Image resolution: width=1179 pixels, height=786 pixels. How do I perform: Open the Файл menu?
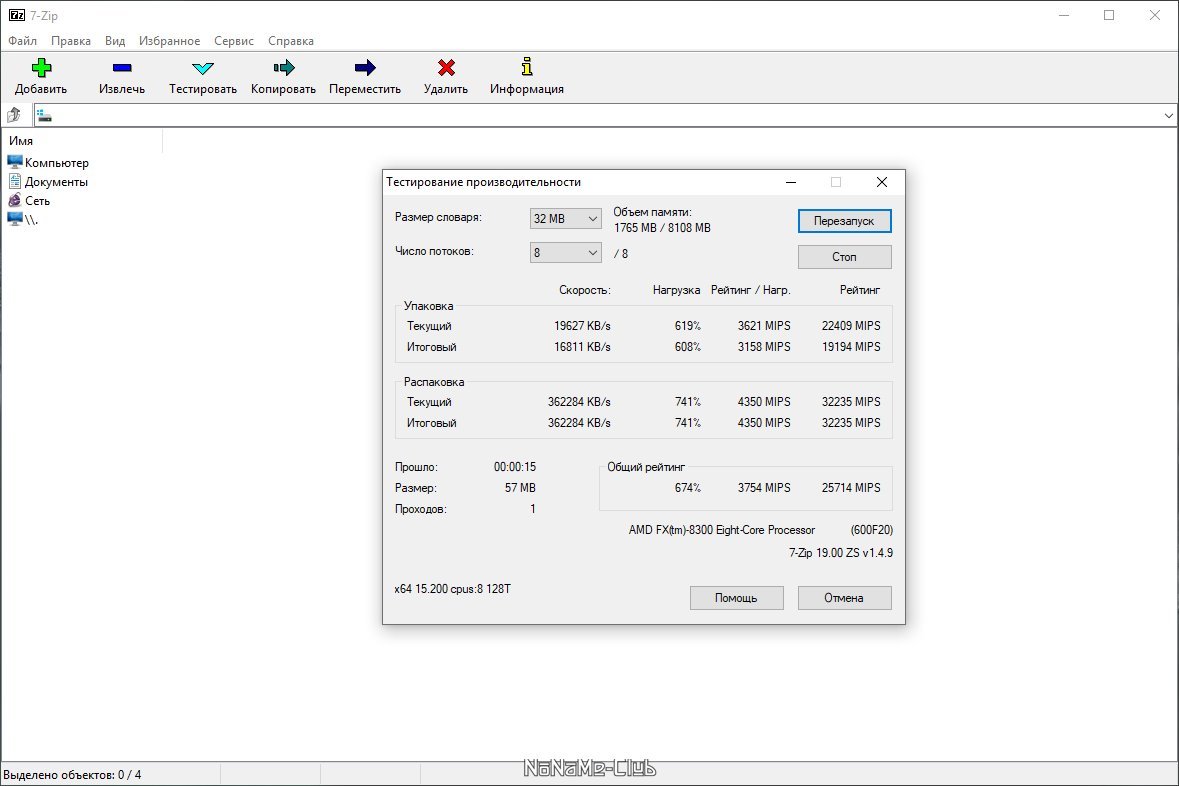23,41
